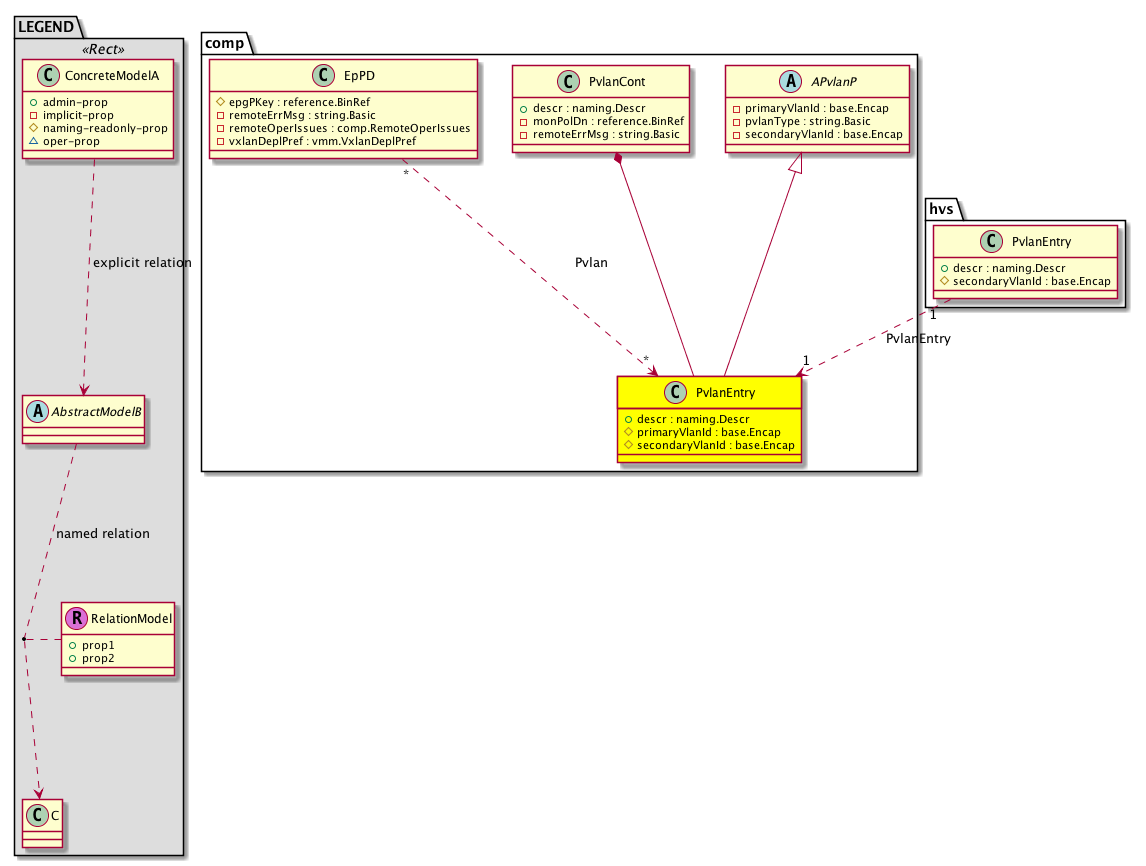Screen dimensions: 1146x866
Task: Select the comp package tab
Action: (x=225, y=41)
